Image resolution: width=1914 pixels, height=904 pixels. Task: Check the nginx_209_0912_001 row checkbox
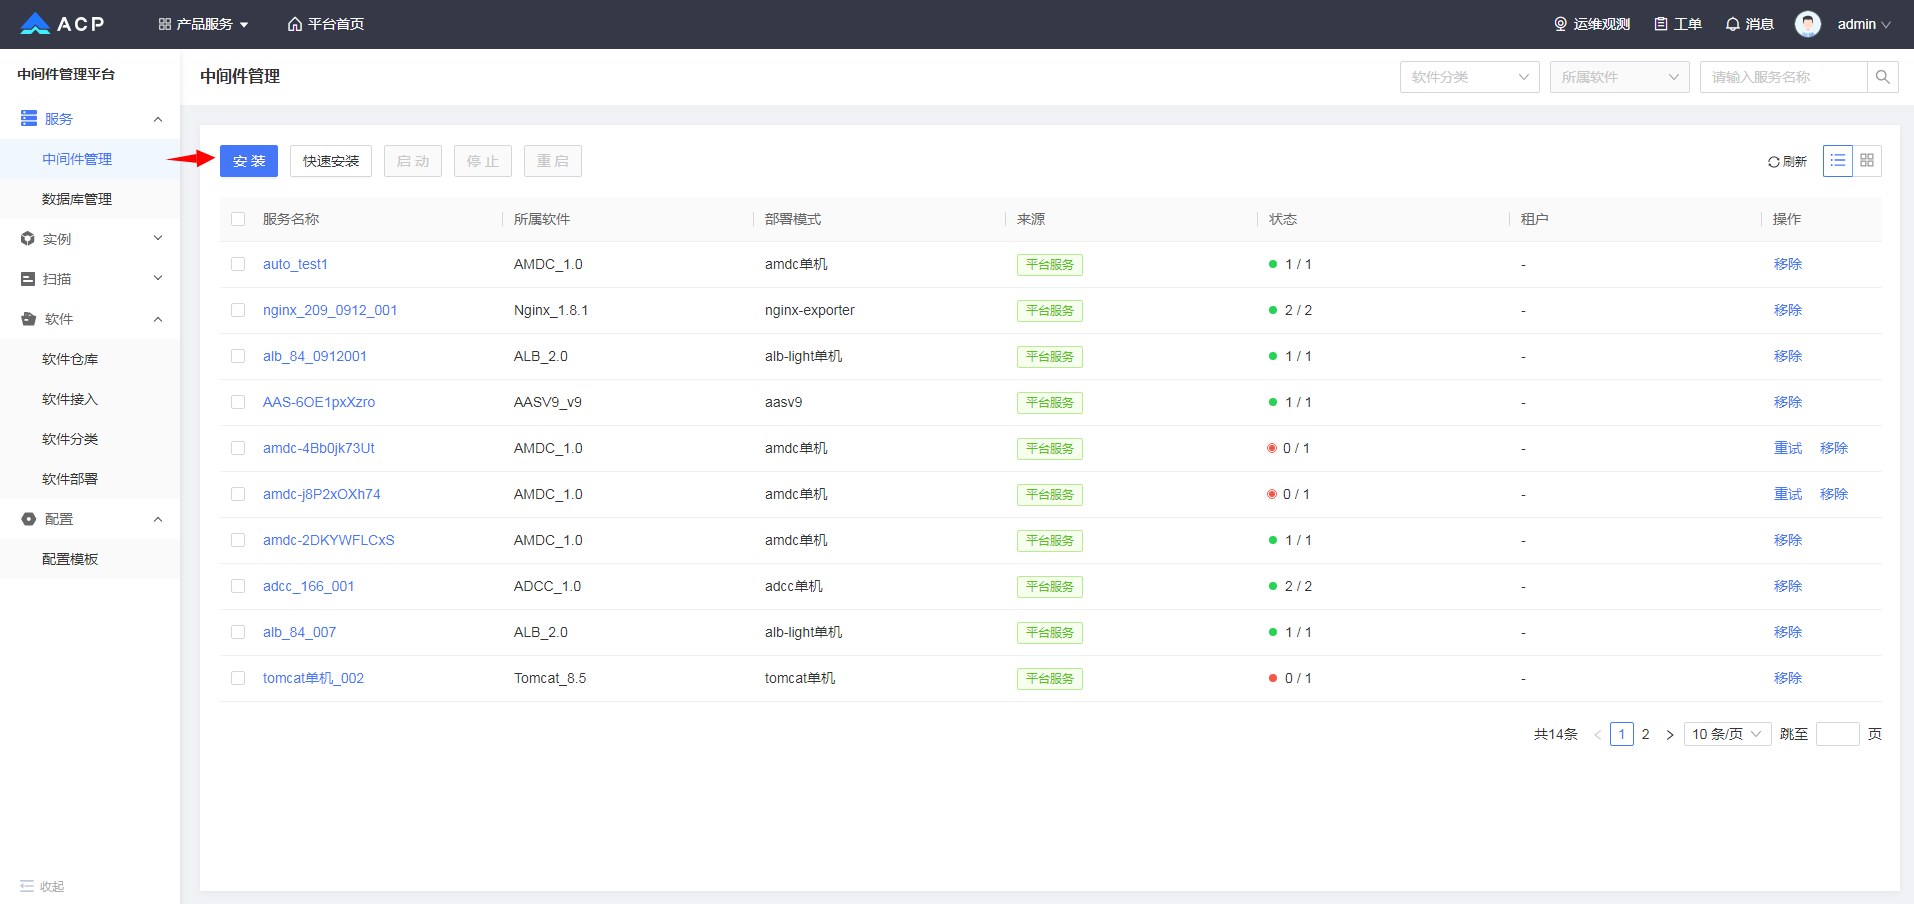[238, 310]
